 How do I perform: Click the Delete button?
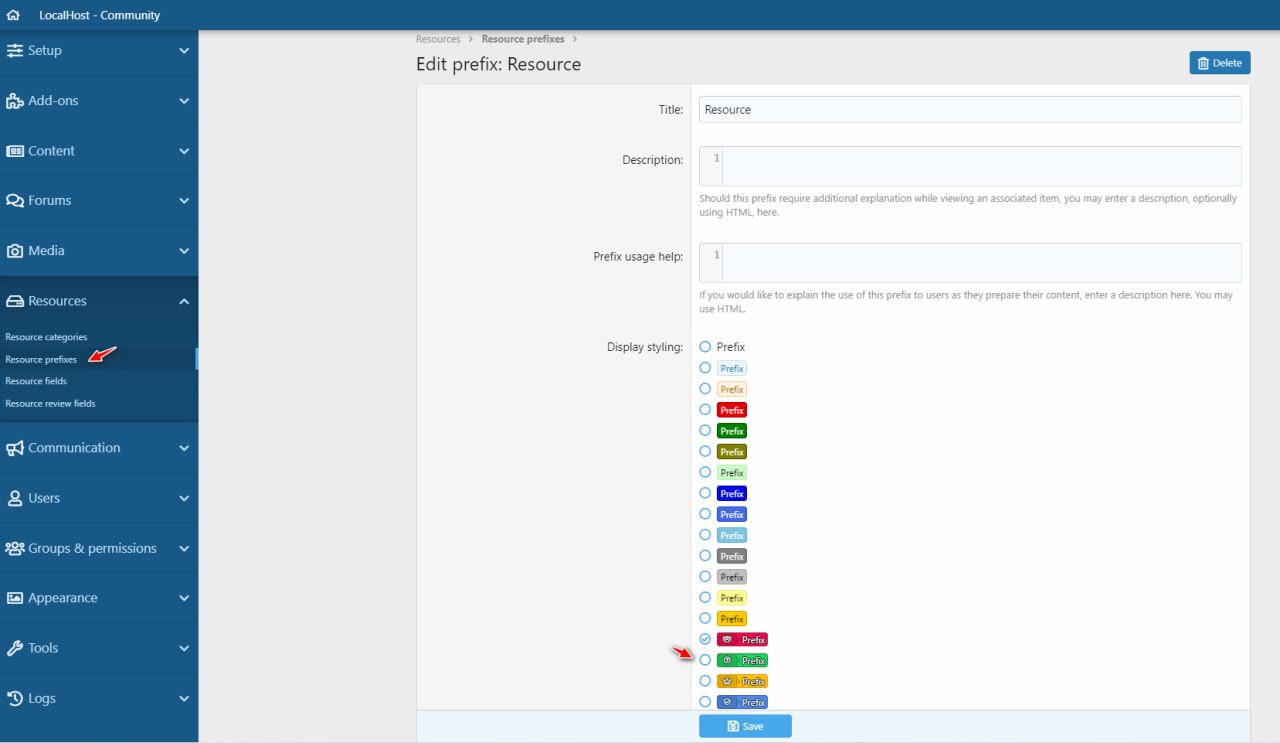[1219, 62]
